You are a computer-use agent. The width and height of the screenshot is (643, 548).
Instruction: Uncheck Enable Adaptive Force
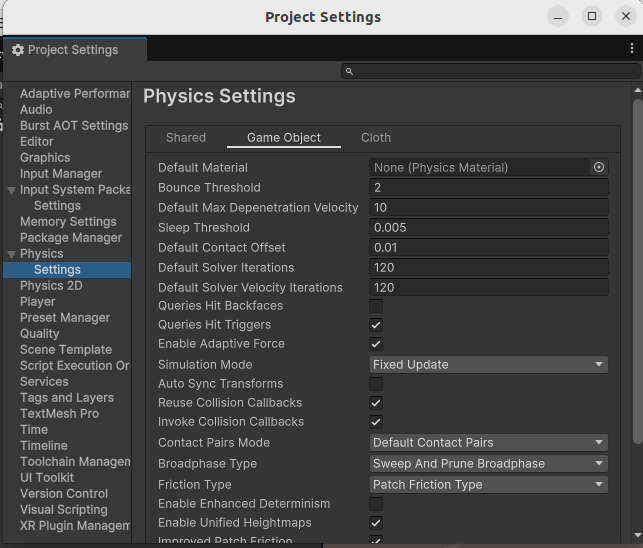376,344
